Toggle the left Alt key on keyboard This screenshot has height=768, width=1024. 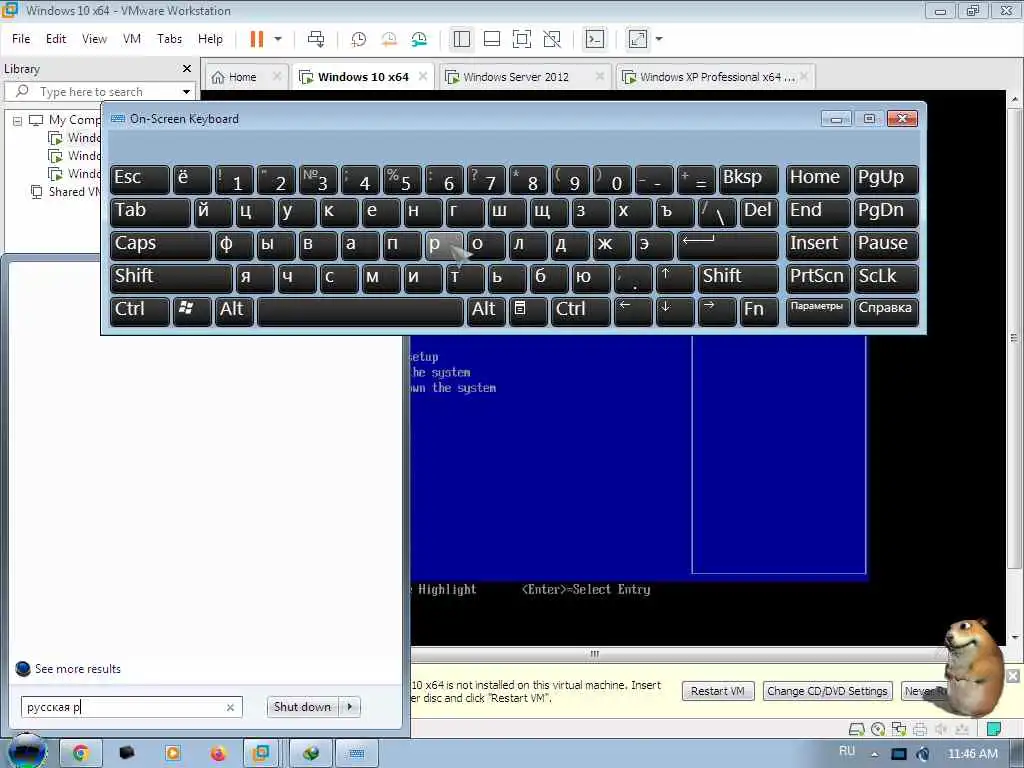coord(234,311)
